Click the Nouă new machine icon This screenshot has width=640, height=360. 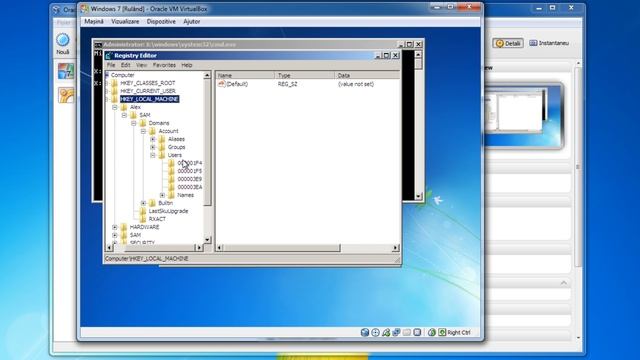point(63,40)
